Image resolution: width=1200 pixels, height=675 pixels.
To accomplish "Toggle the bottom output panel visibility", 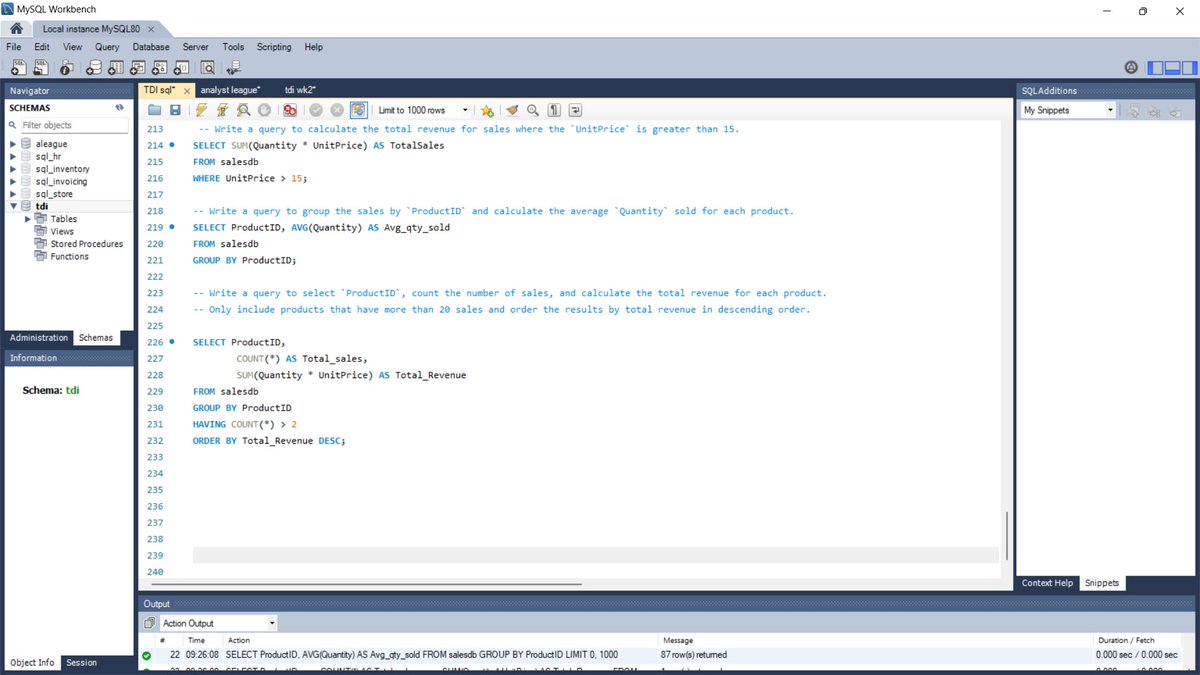I will tap(1172, 67).
